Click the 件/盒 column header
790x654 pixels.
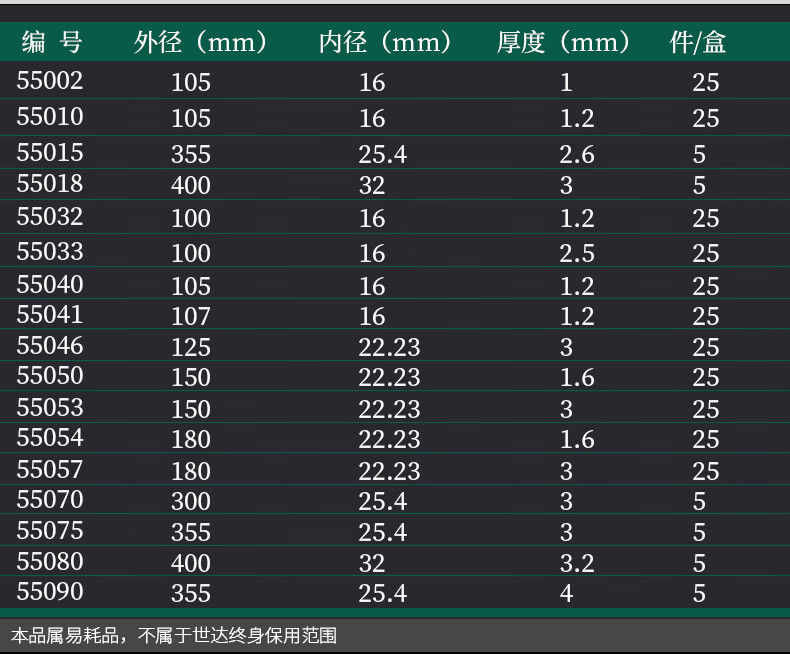point(698,42)
